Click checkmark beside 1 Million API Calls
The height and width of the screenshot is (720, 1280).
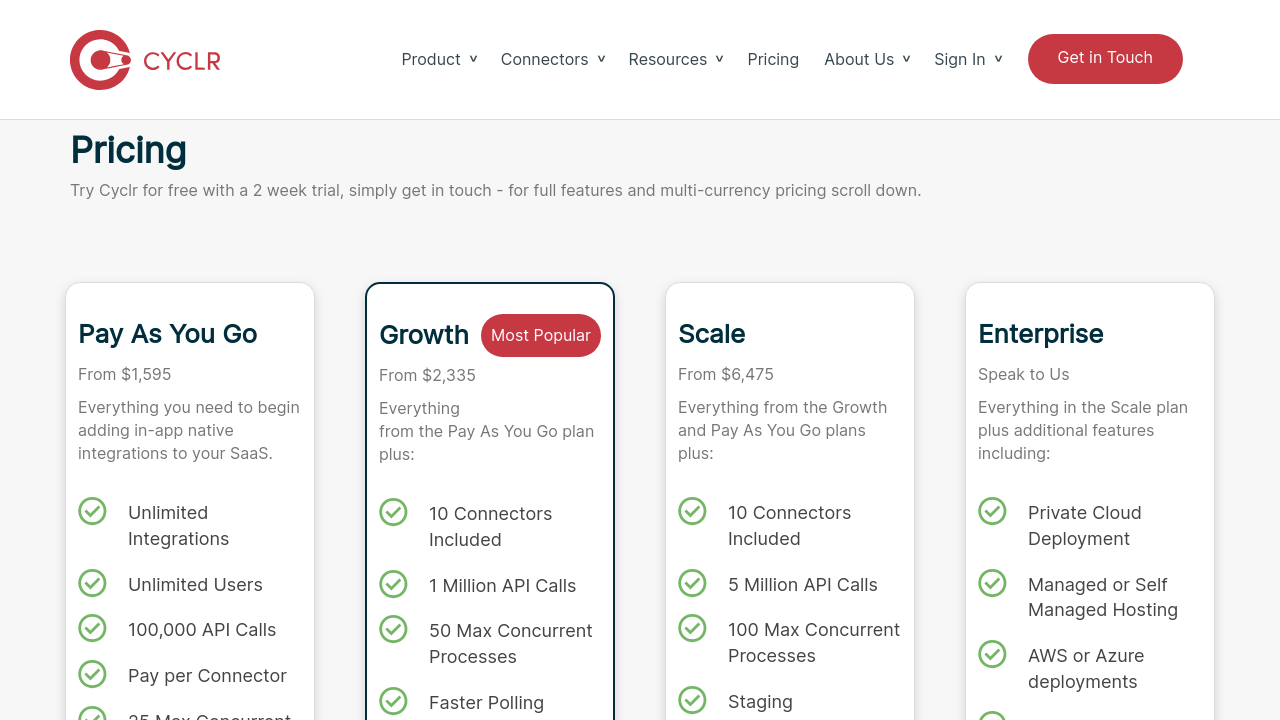[x=393, y=584]
